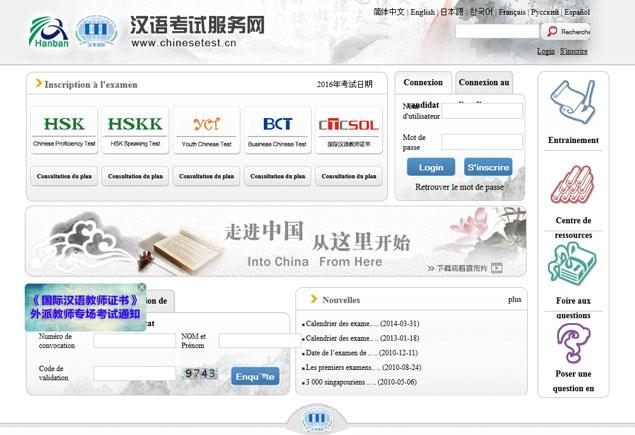Click Consultation du plan under CTCSOL
Screen dimensions: 635x435
point(349,176)
